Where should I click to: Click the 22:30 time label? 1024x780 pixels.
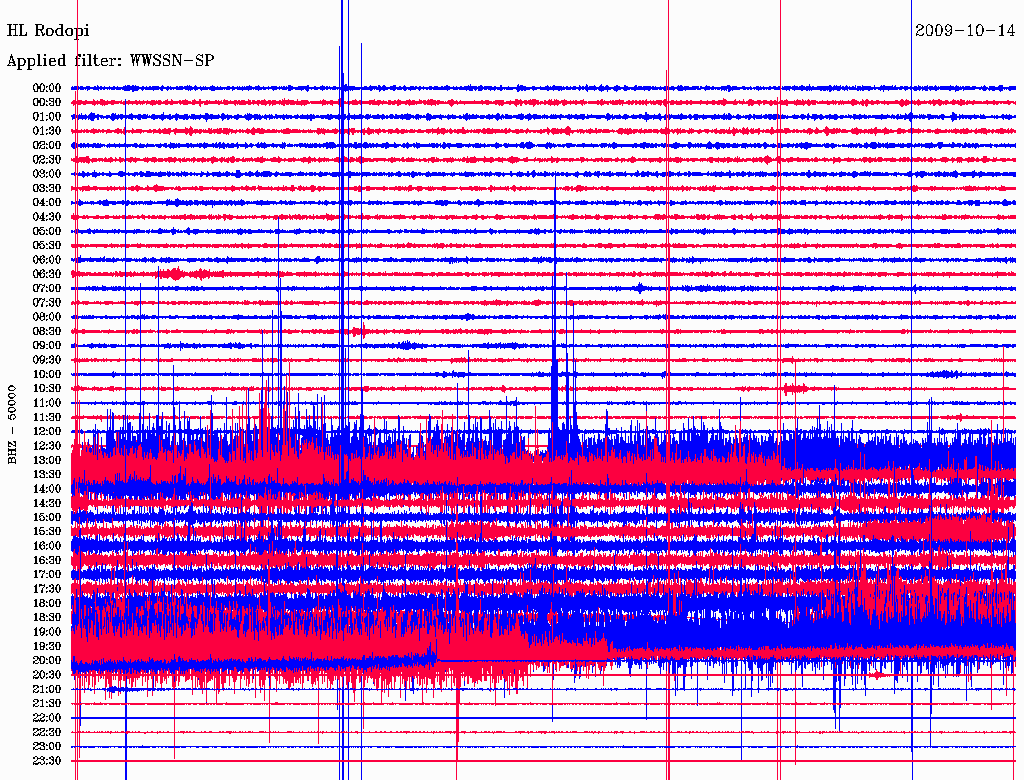[47, 732]
